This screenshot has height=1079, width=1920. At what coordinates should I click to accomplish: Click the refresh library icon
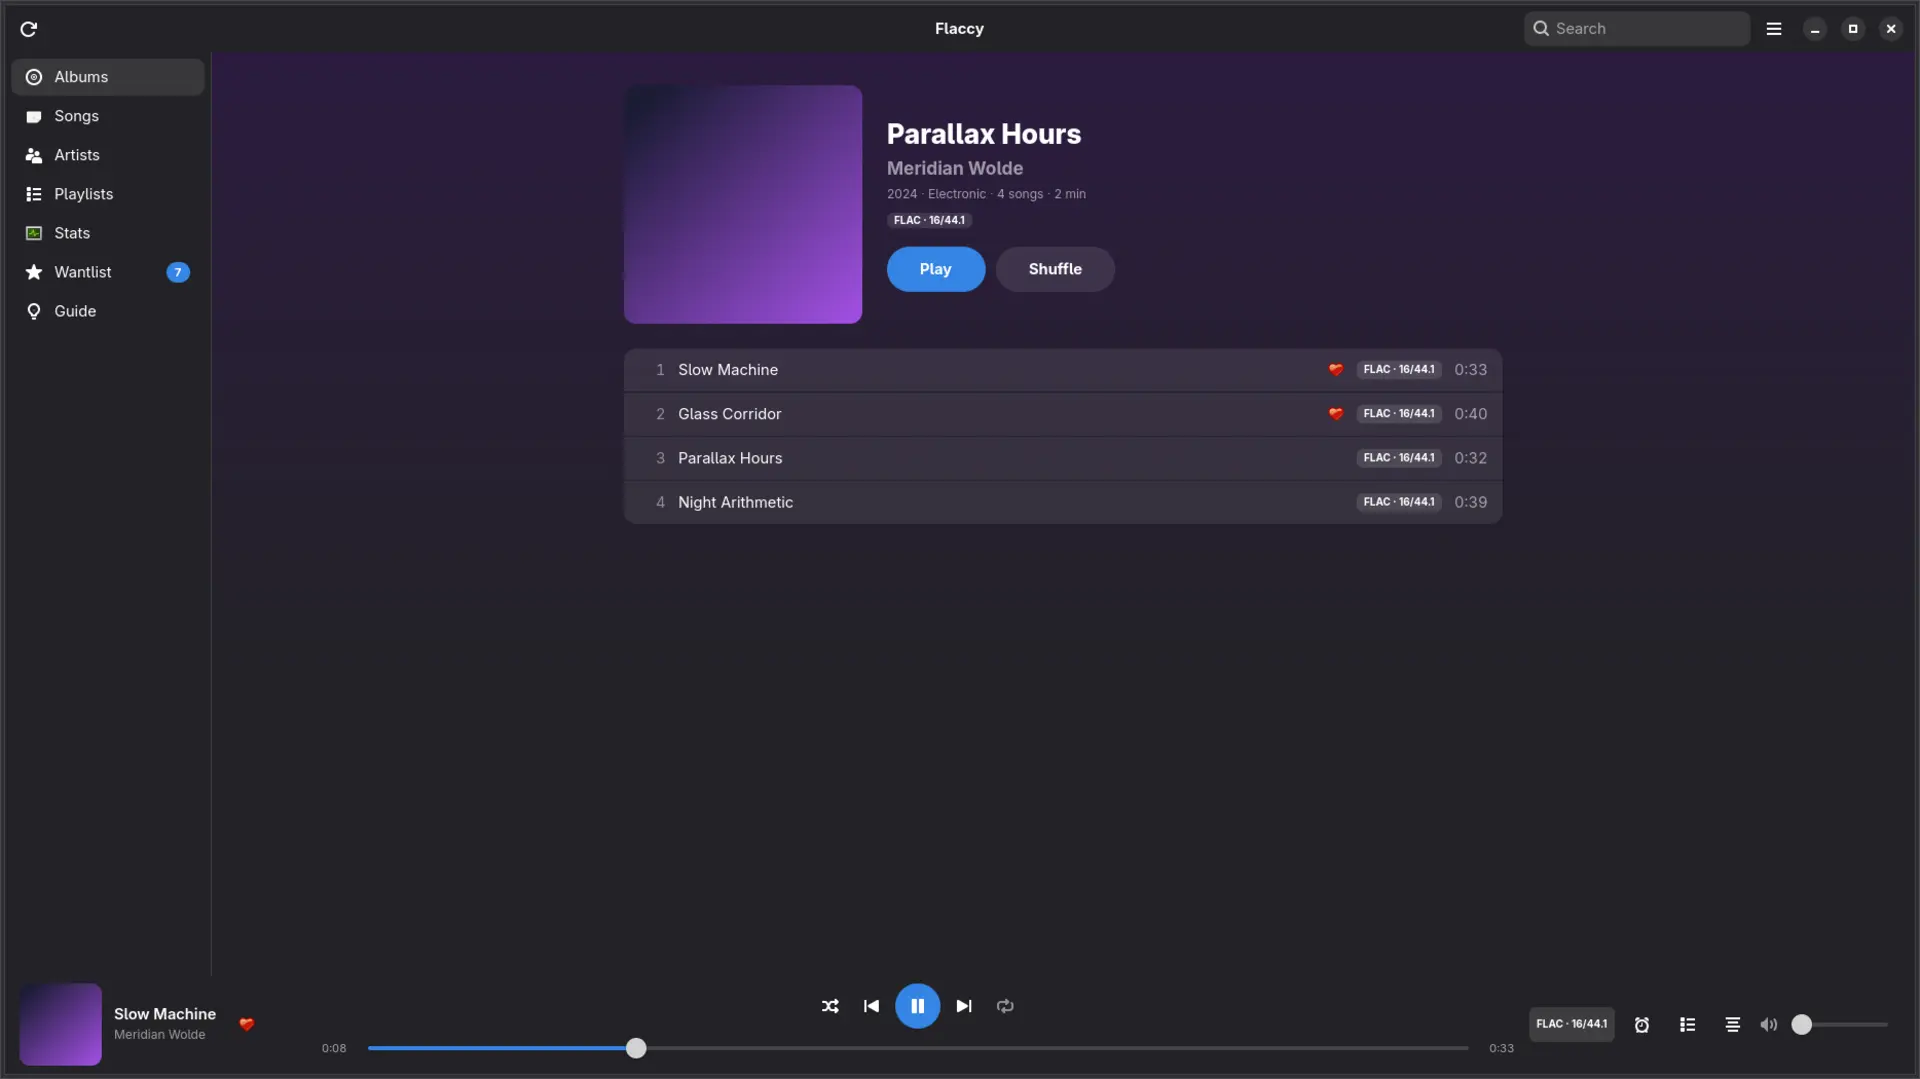click(28, 29)
